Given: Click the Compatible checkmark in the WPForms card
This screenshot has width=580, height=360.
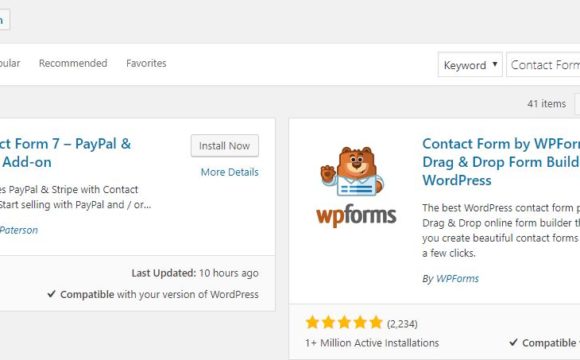Looking at the screenshot, I should [513, 342].
